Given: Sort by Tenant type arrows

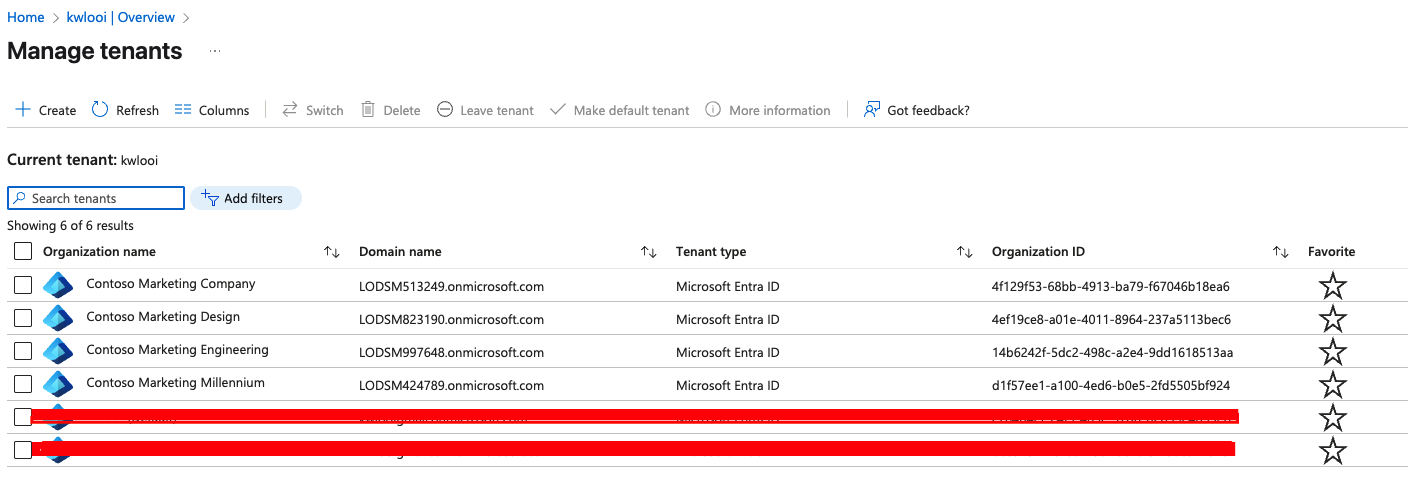Looking at the screenshot, I should click(964, 252).
